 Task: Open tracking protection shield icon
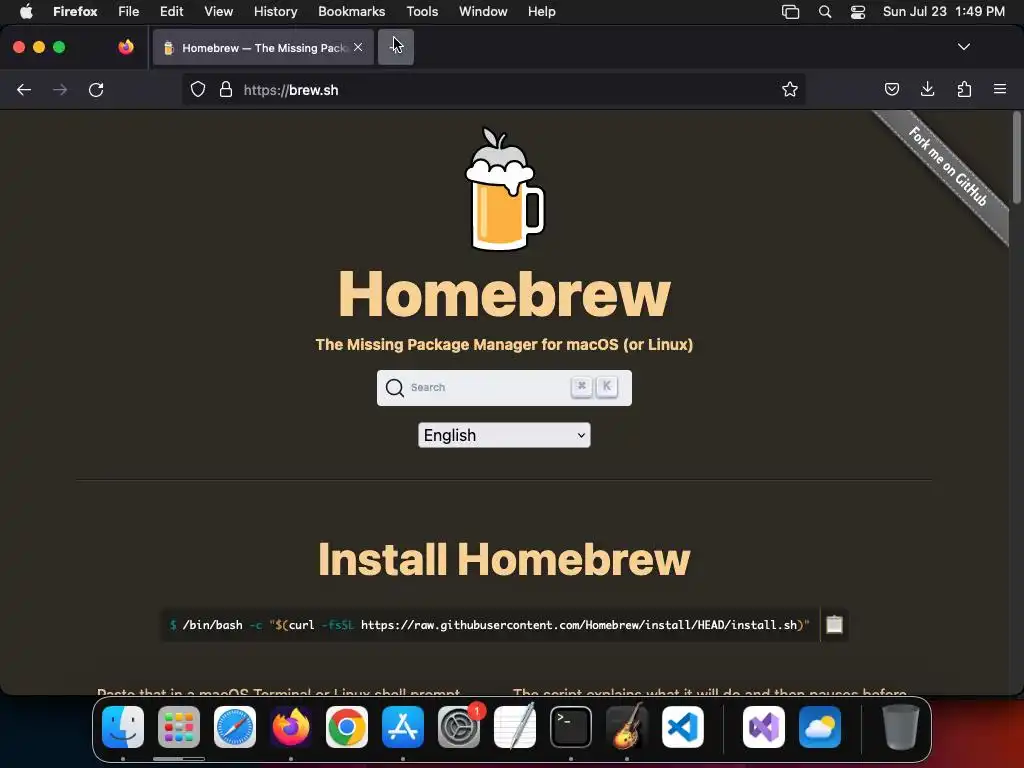198,89
